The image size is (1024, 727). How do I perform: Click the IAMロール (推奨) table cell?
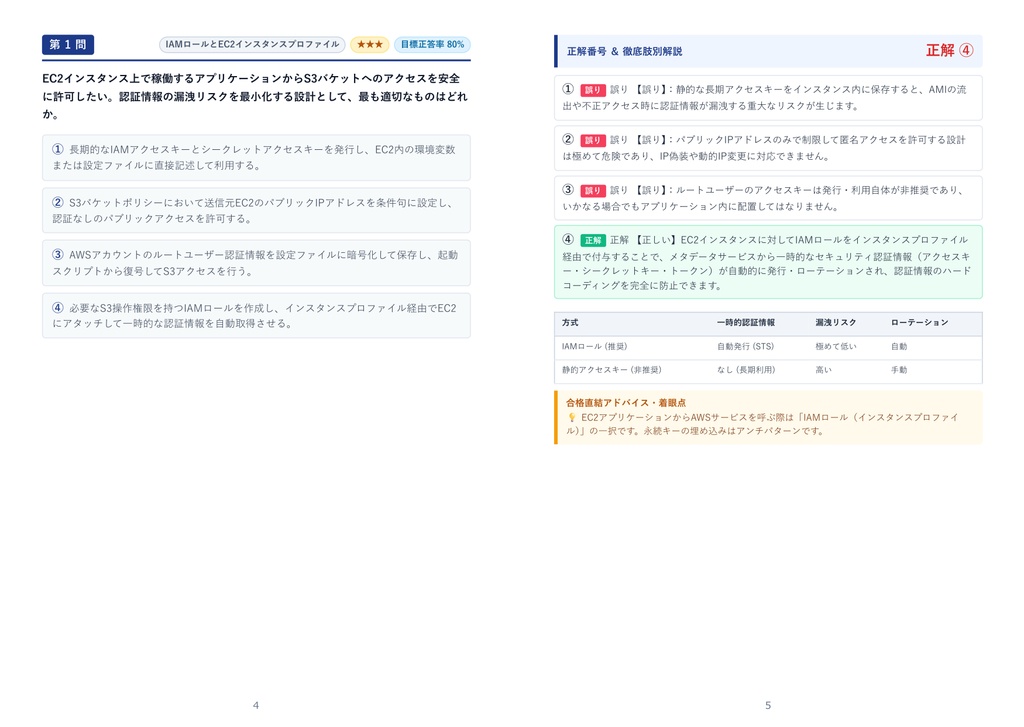[x=594, y=347]
